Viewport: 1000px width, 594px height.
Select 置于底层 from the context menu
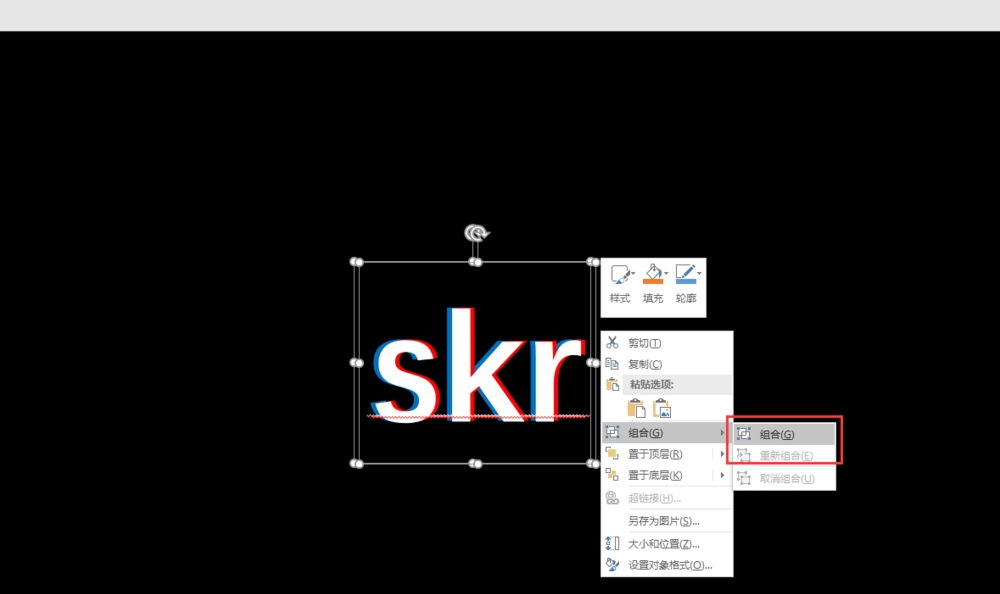click(660, 476)
